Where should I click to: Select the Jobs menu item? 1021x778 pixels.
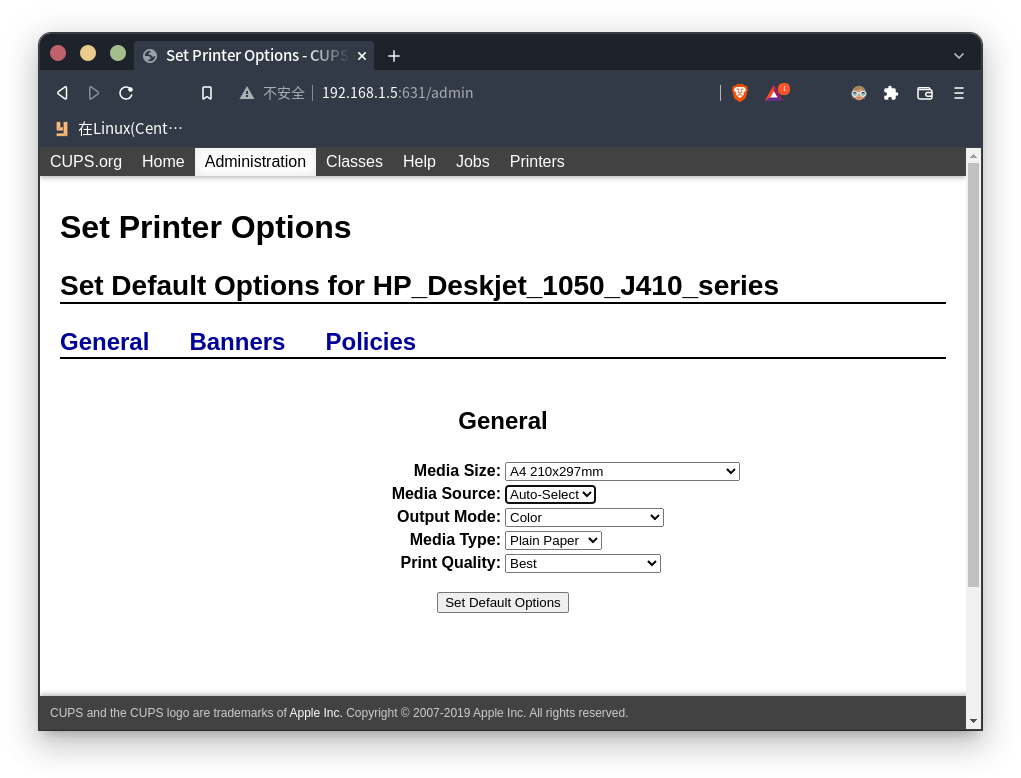[x=472, y=161]
